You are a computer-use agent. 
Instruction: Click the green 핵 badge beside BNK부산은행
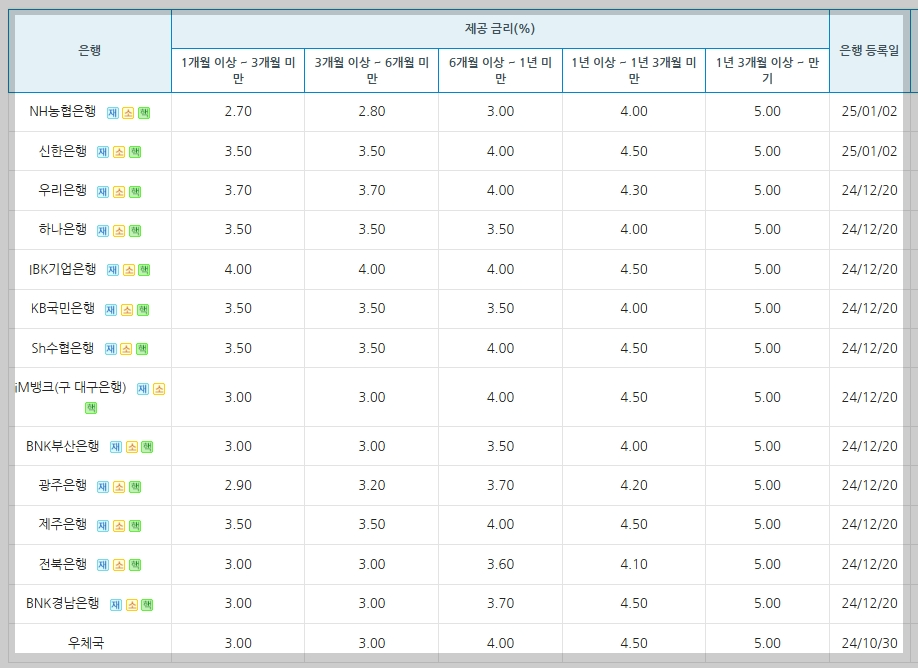pyautogui.click(x=148, y=447)
